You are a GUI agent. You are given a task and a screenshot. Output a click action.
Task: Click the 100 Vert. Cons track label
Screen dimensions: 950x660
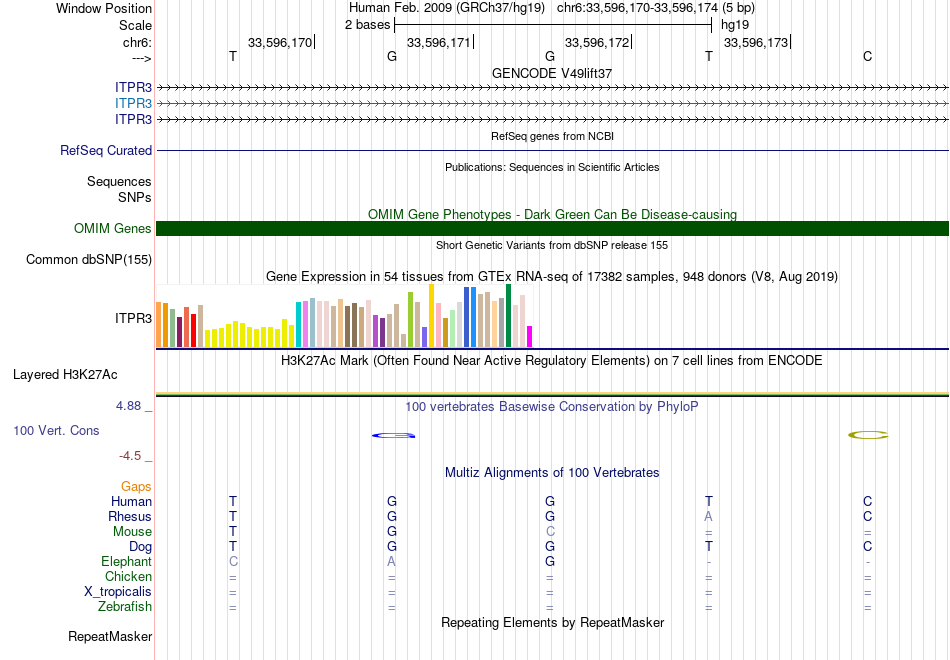point(56,430)
